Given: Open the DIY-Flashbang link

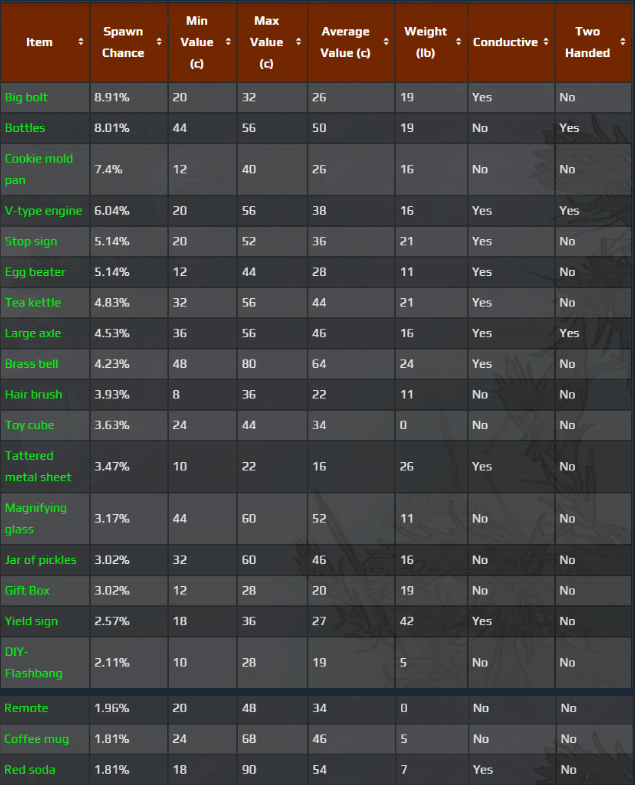Looking at the screenshot, I should pos(34,662).
